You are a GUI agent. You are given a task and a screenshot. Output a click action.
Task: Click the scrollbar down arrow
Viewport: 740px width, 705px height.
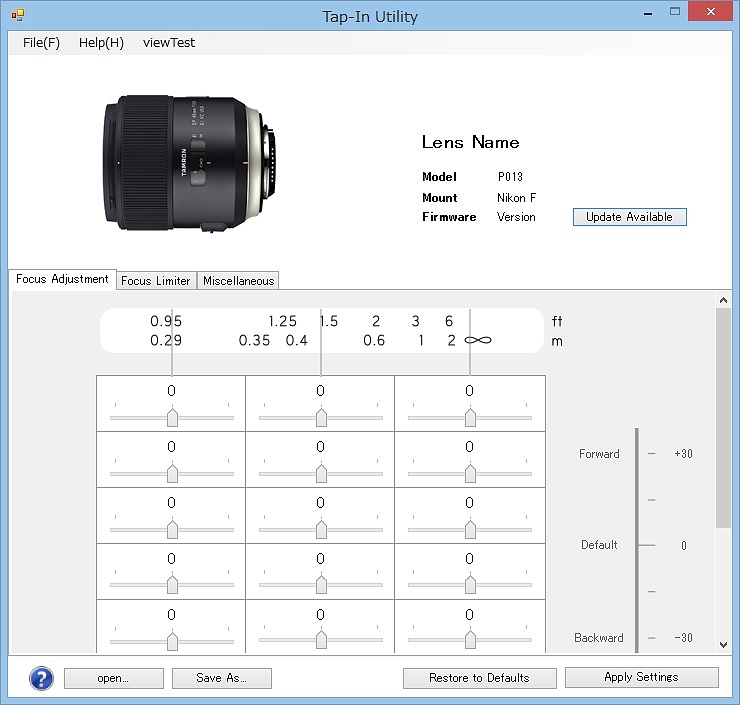click(723, 645)
